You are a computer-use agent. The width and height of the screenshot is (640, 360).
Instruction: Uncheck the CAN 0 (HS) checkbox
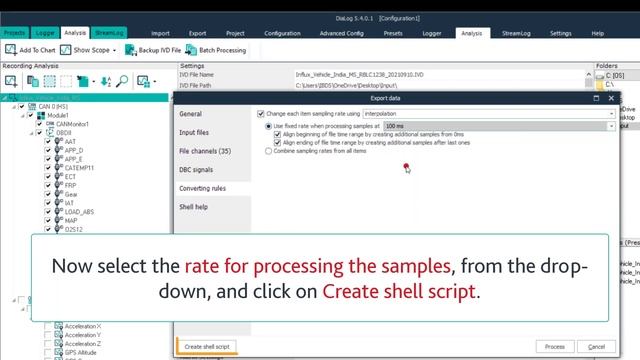click(22, 107)
